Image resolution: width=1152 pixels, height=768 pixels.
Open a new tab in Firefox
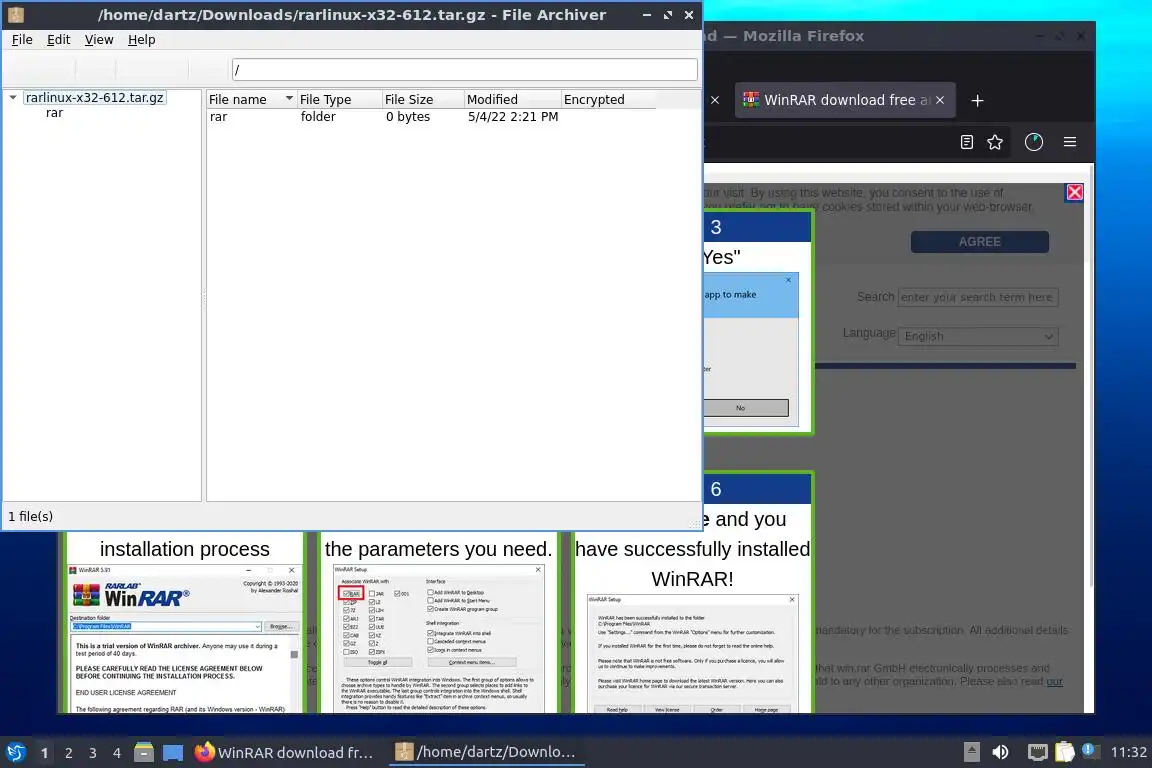976,101
